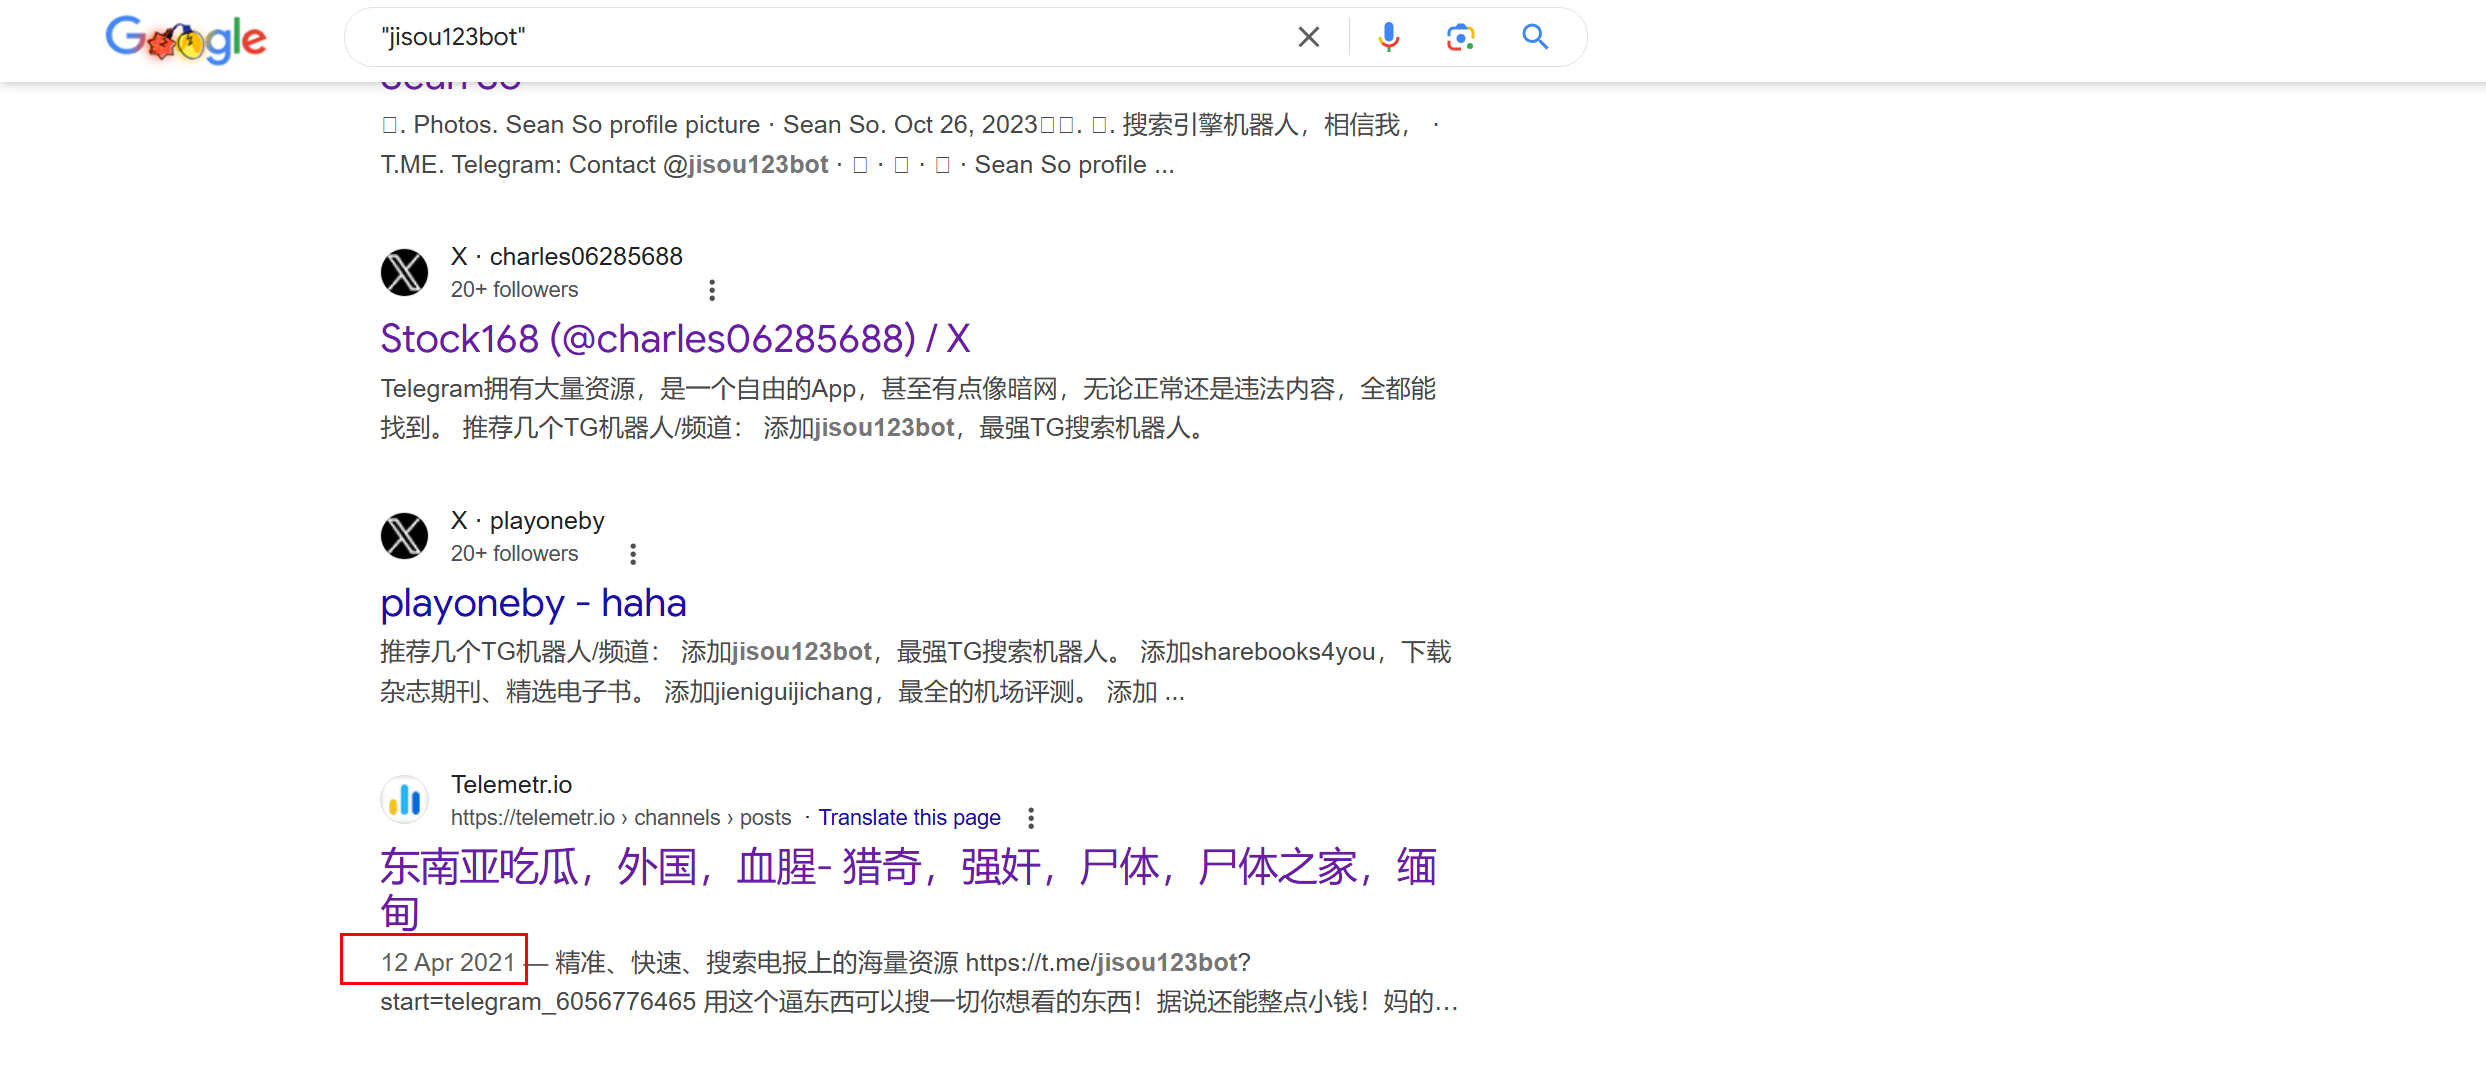The width and height of the screenshot is (2486, 1081).
Task: Clear the search query with X
Action: (x=1308, y=37)
